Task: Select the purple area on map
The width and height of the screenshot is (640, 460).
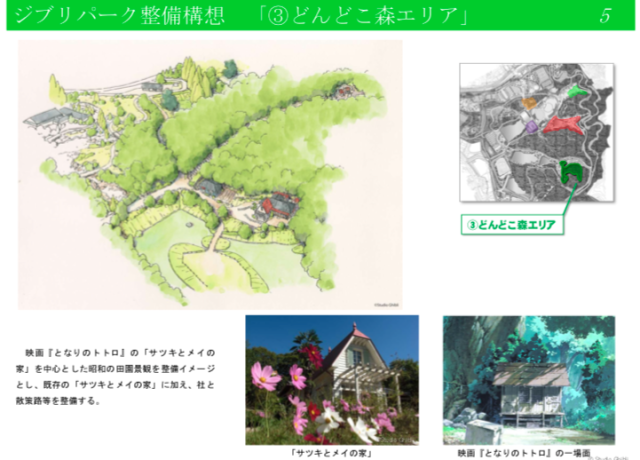Action: 531,127
